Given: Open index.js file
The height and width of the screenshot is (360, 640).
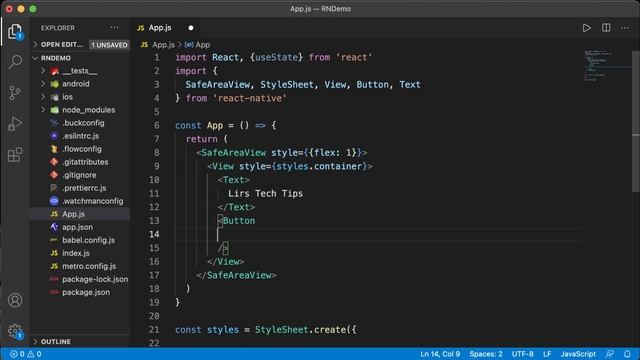Looking at the screenshot, I should click(x=76, y=253).
